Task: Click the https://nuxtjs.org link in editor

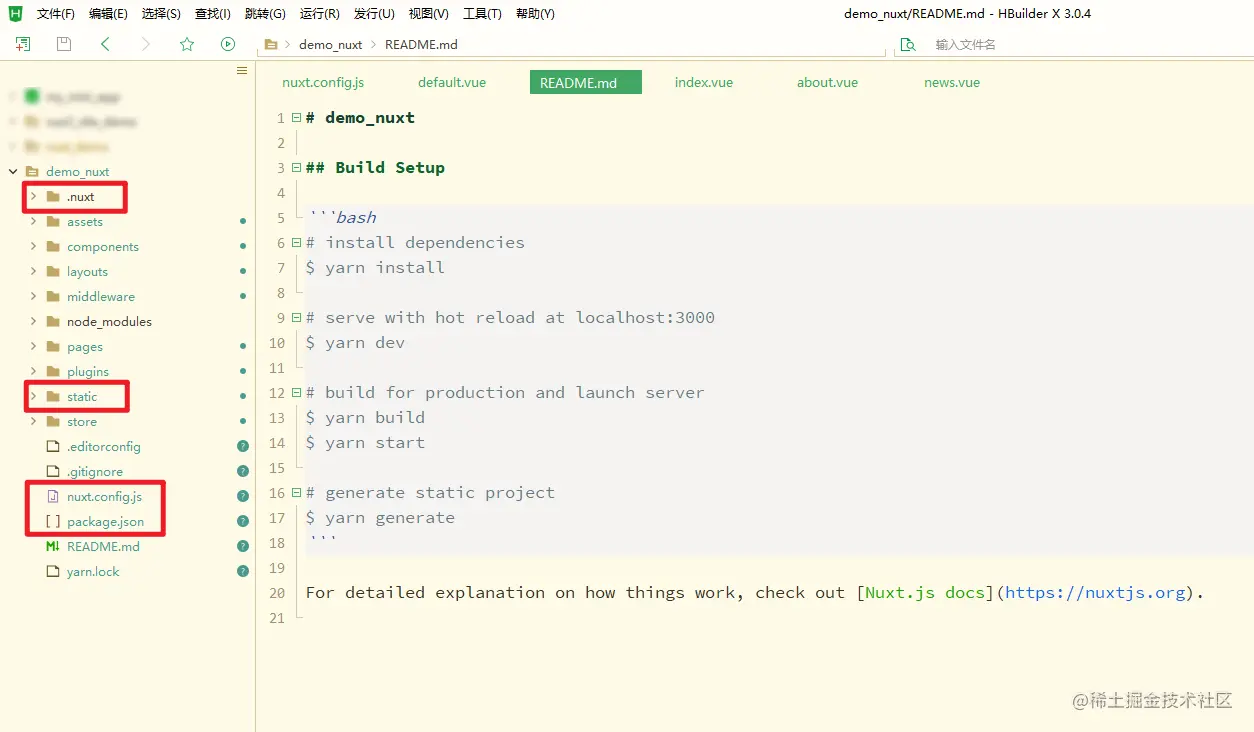Action: pyautogui.click(x=1095, y=593)
